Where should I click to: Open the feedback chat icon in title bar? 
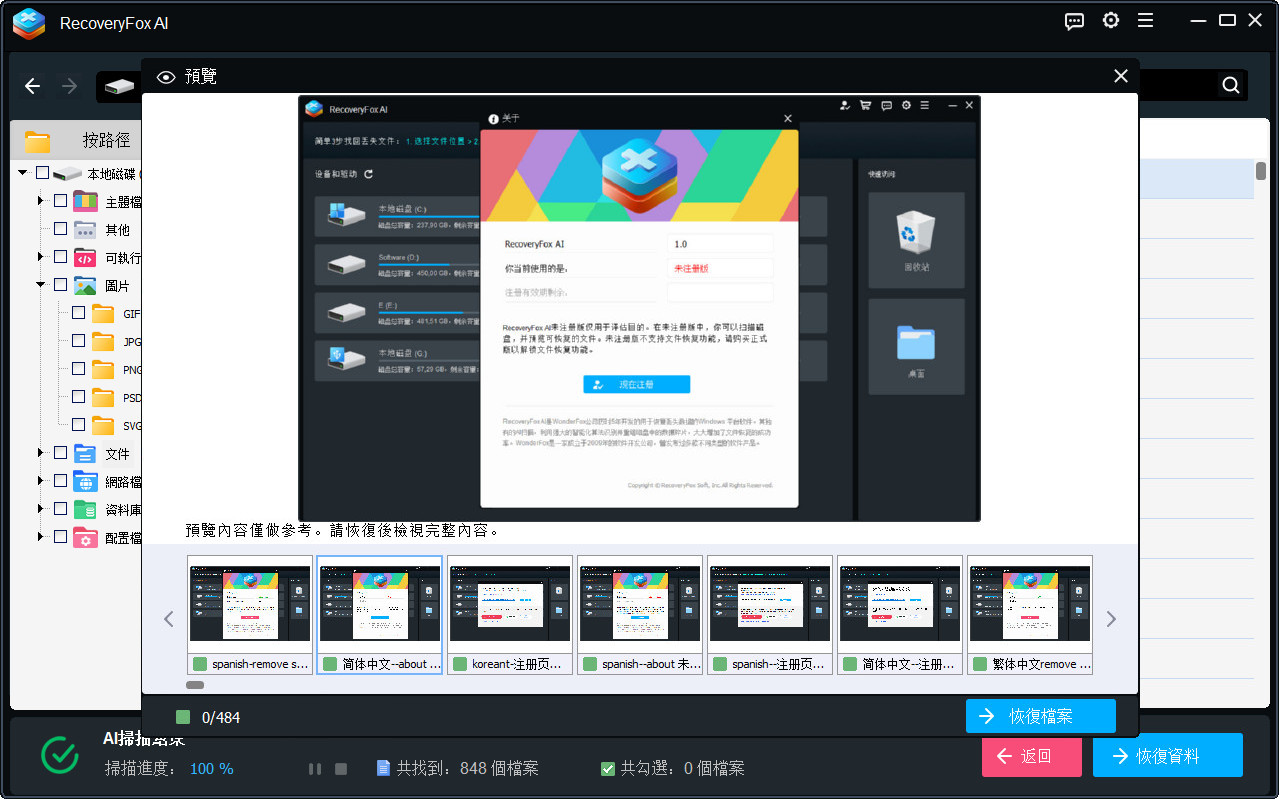tap(1075, 21)
